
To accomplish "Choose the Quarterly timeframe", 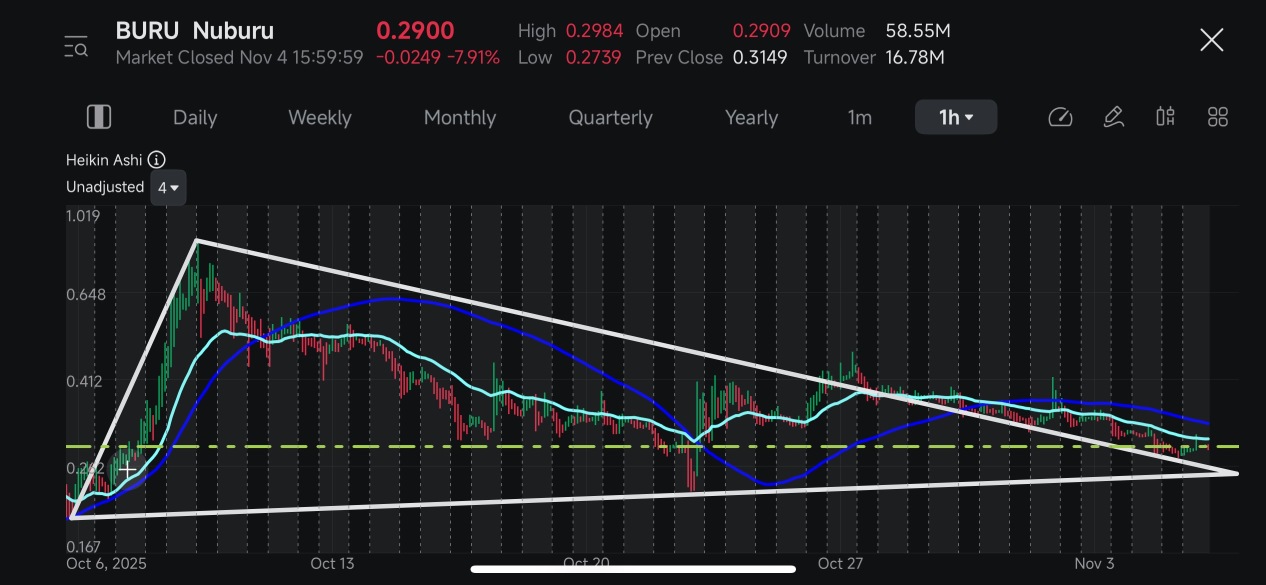I will [x=610, y=117].
